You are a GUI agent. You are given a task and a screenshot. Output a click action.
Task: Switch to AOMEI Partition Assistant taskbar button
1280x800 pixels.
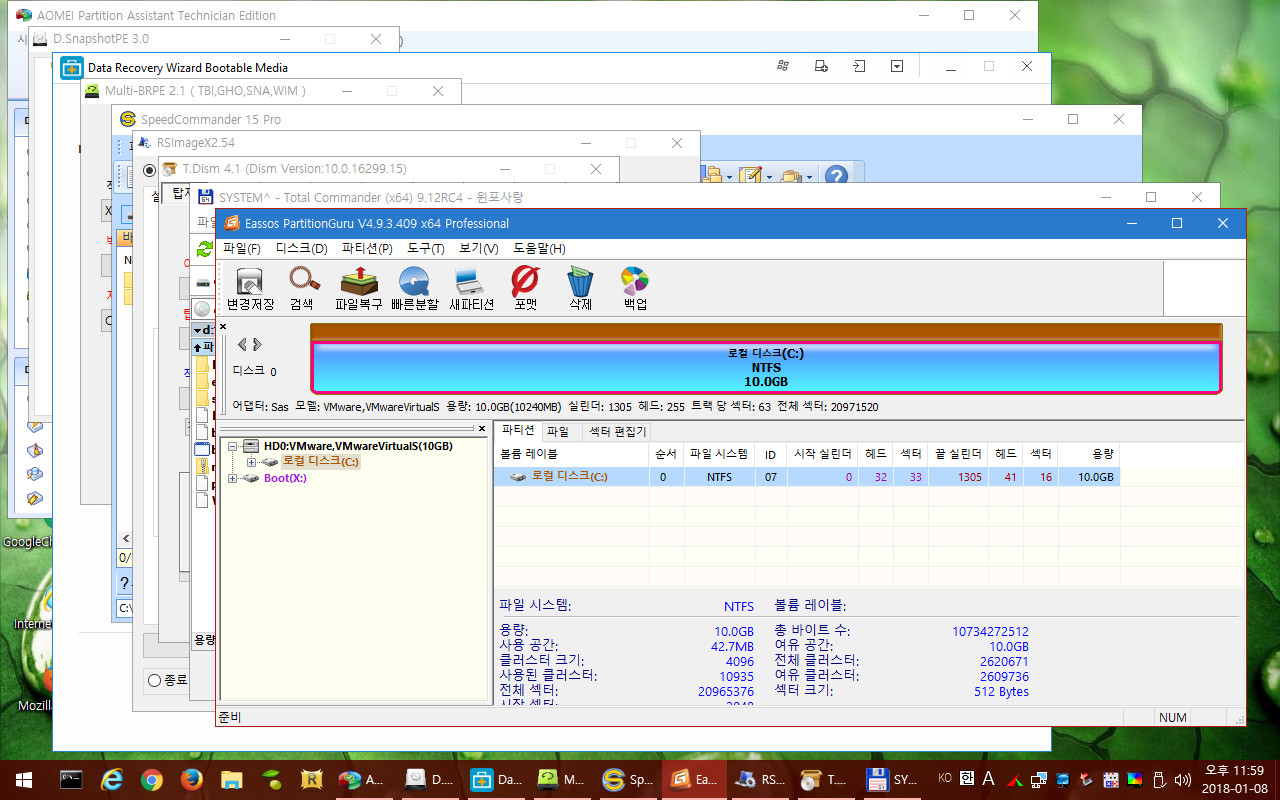click(x=362, y=780)
